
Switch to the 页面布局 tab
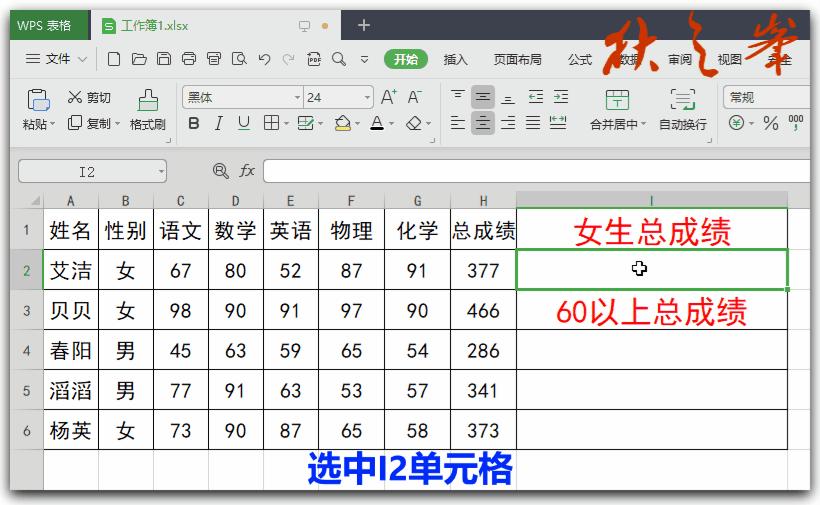[517, 60]
